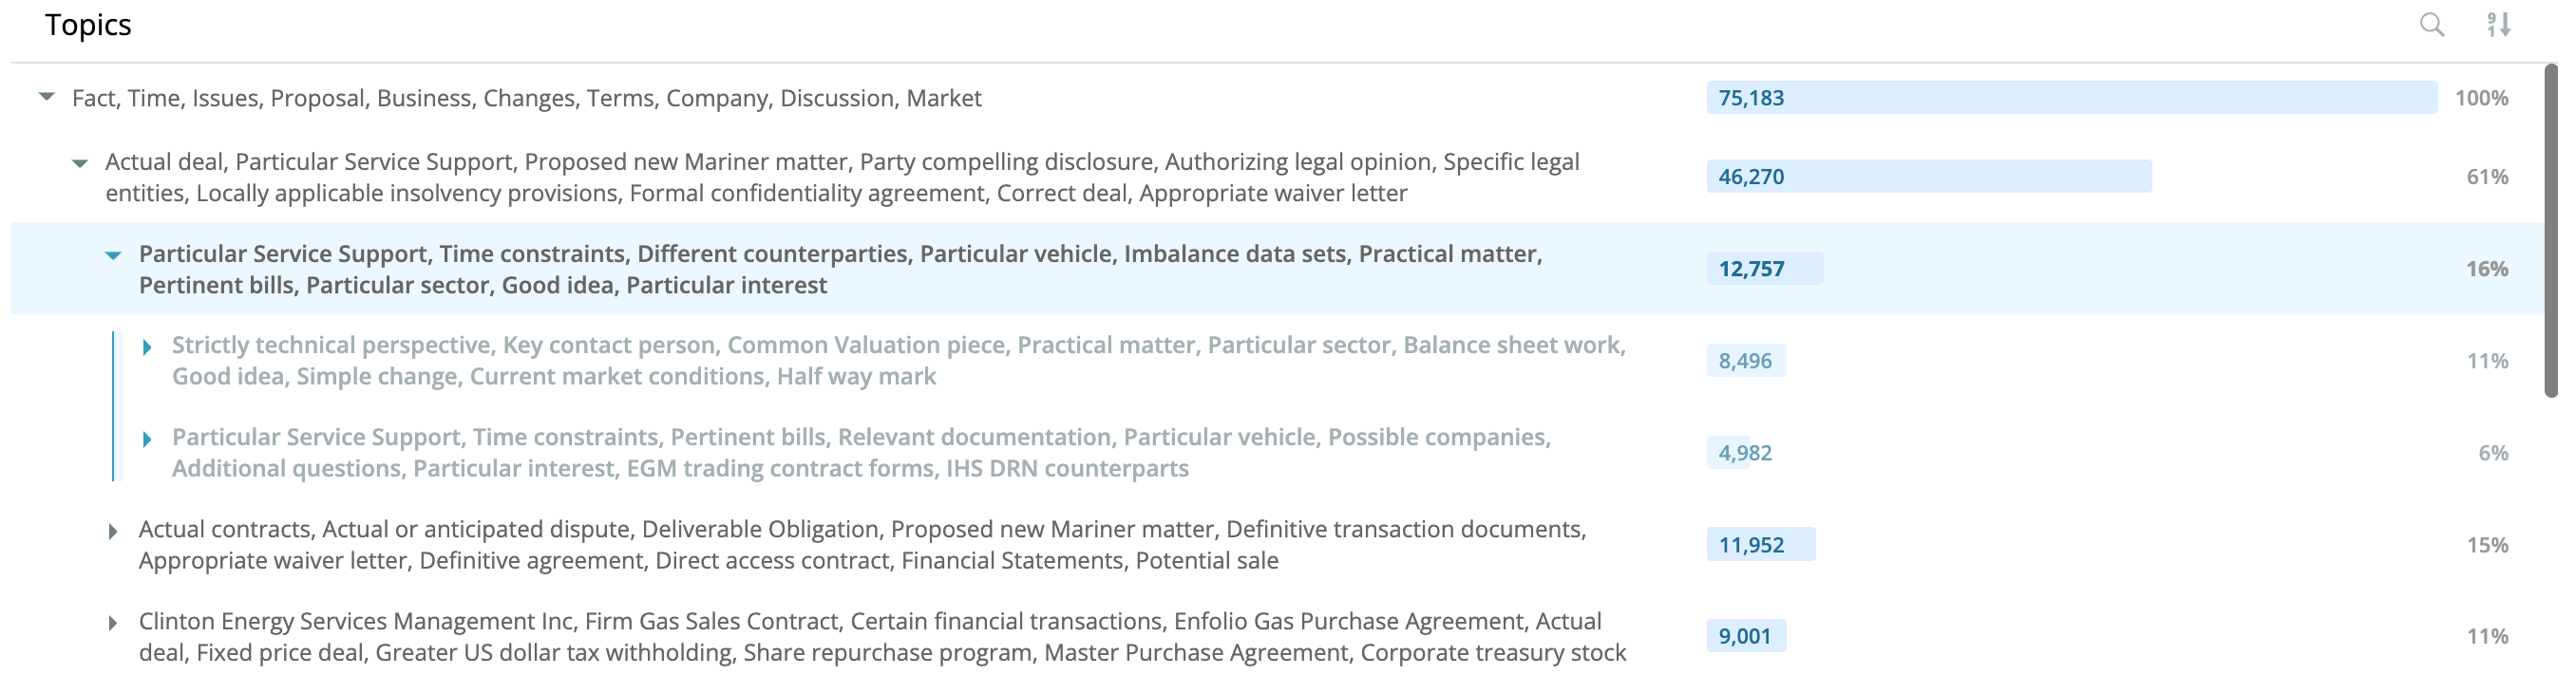This screenshot has width=2576, height=693.
Task: Collapse the highlighted Particular Service Support topic
Action: [x=113, y=255]
